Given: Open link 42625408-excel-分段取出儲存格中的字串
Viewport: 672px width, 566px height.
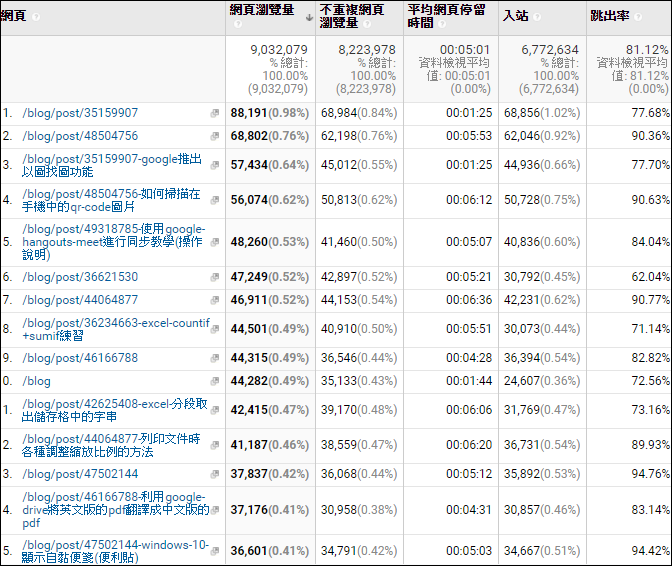Looking at the screenshot, I should (x=114, y=410).
